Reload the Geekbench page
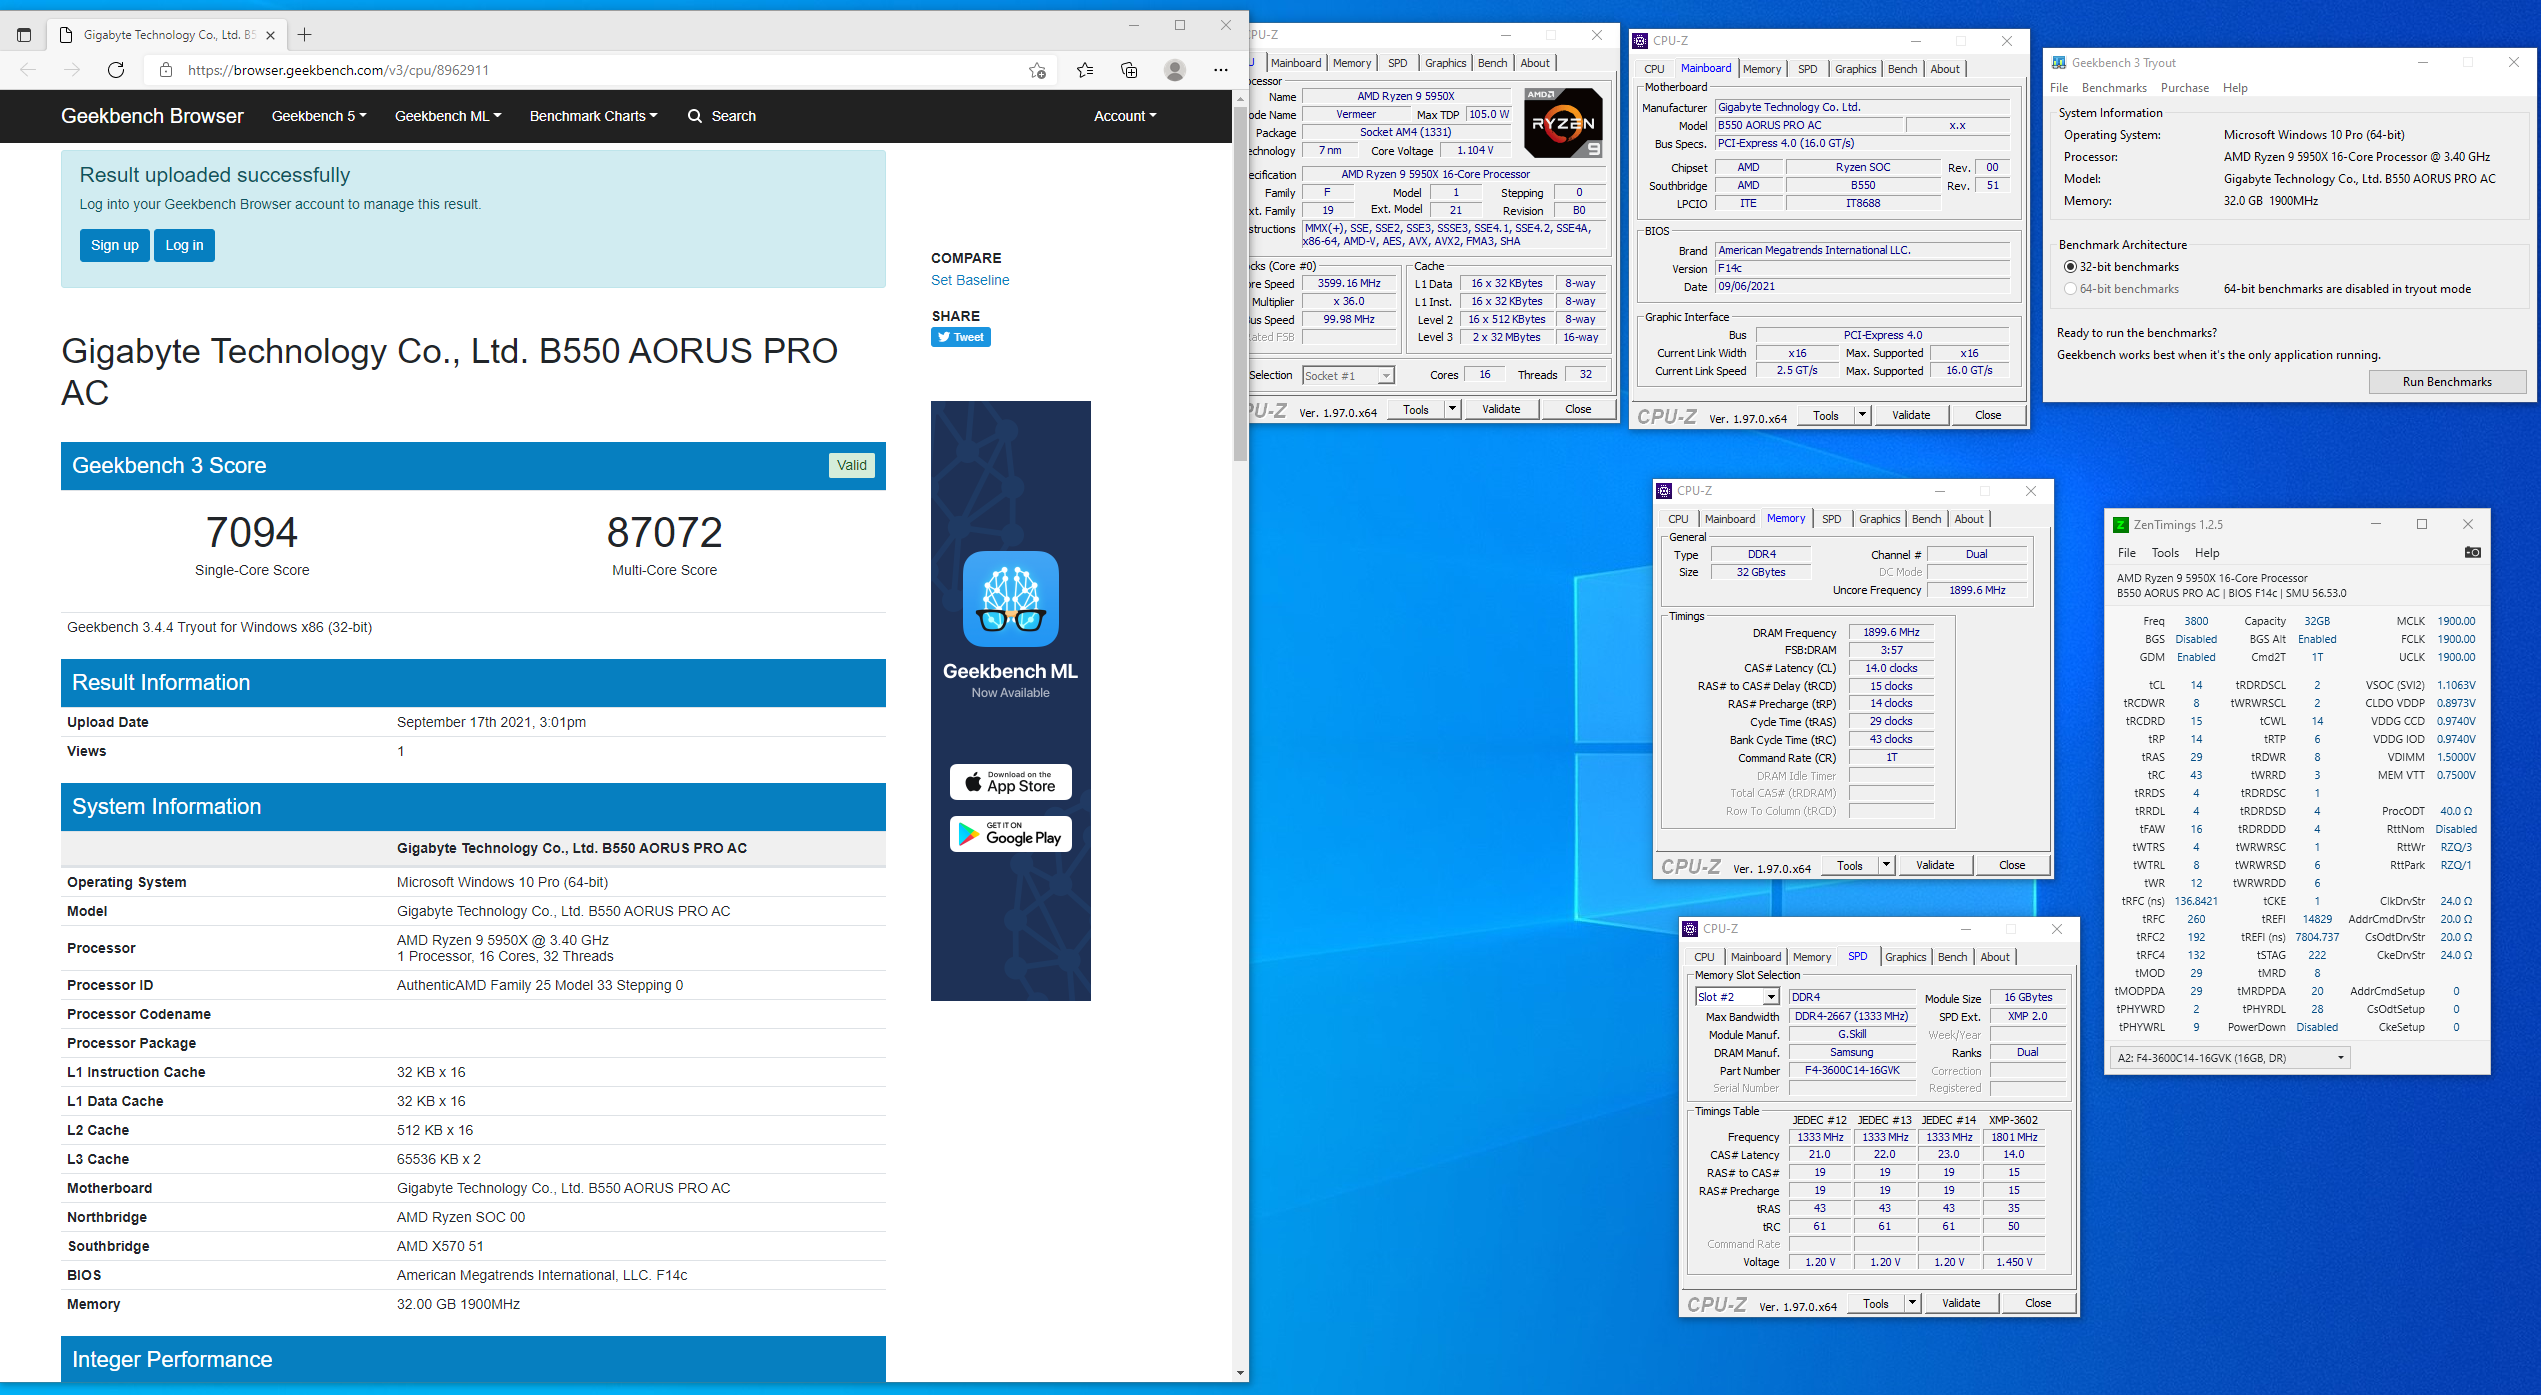 pyautogui.click(x=116, y=70)
